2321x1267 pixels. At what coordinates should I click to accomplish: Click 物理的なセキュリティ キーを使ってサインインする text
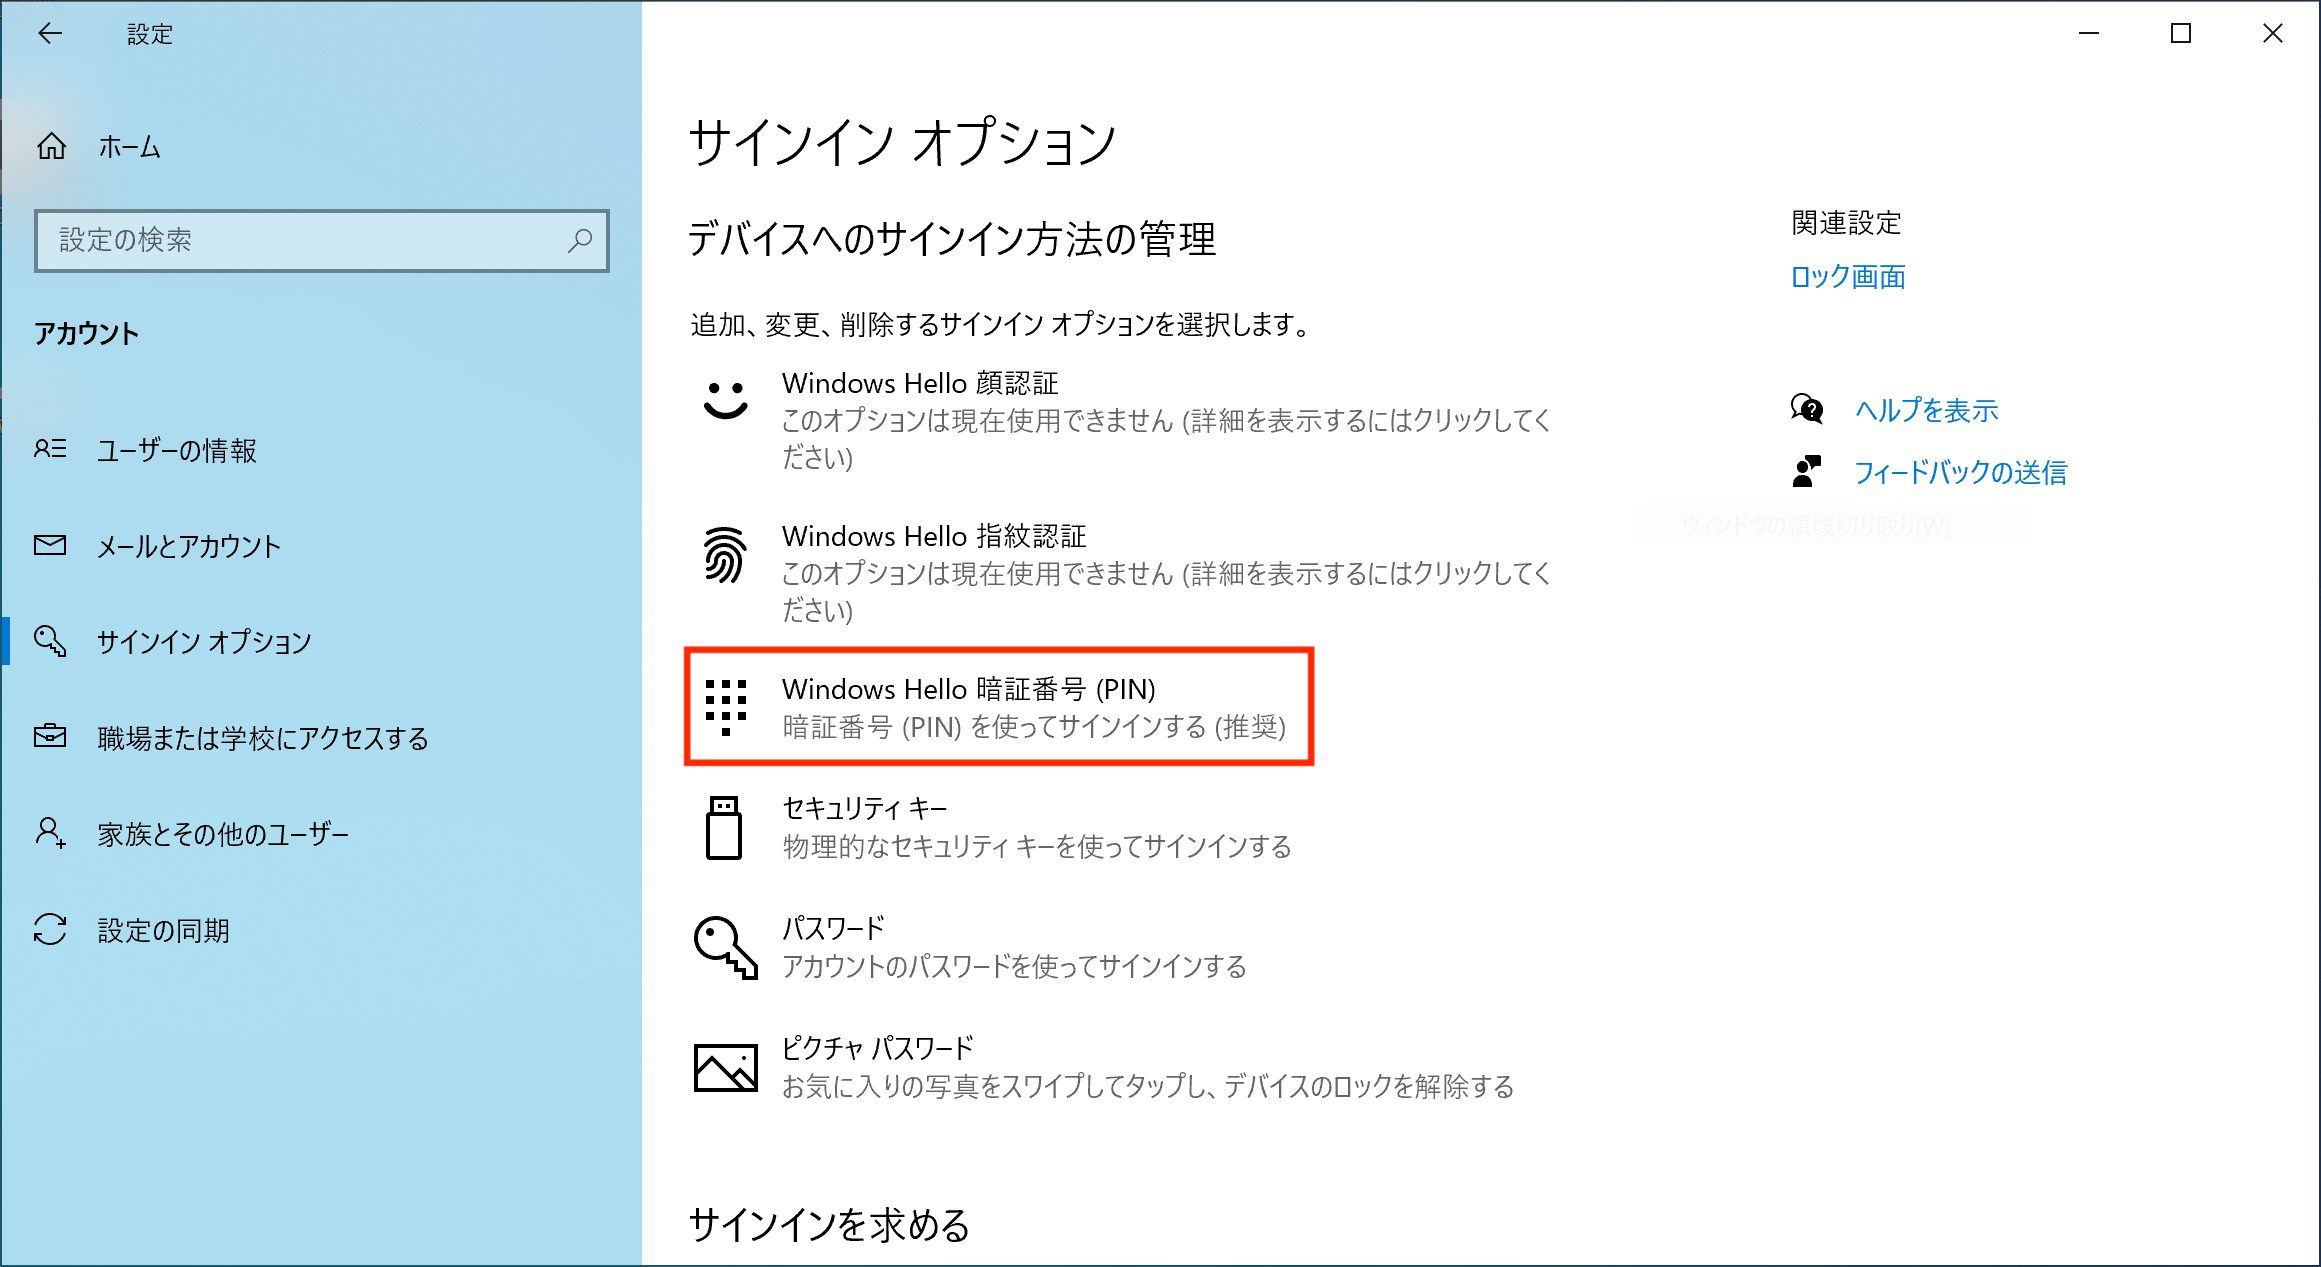[x=1036, y=847]
